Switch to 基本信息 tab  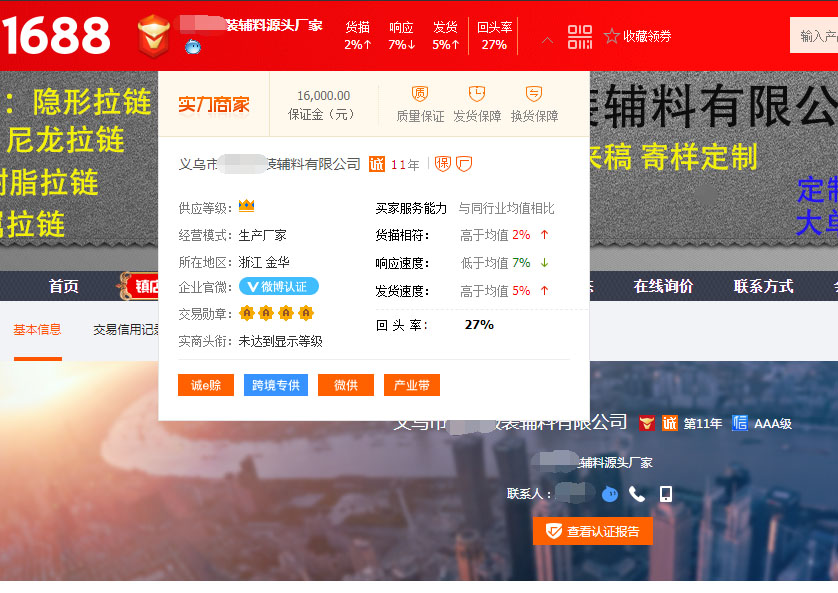(x=37, y=330)
